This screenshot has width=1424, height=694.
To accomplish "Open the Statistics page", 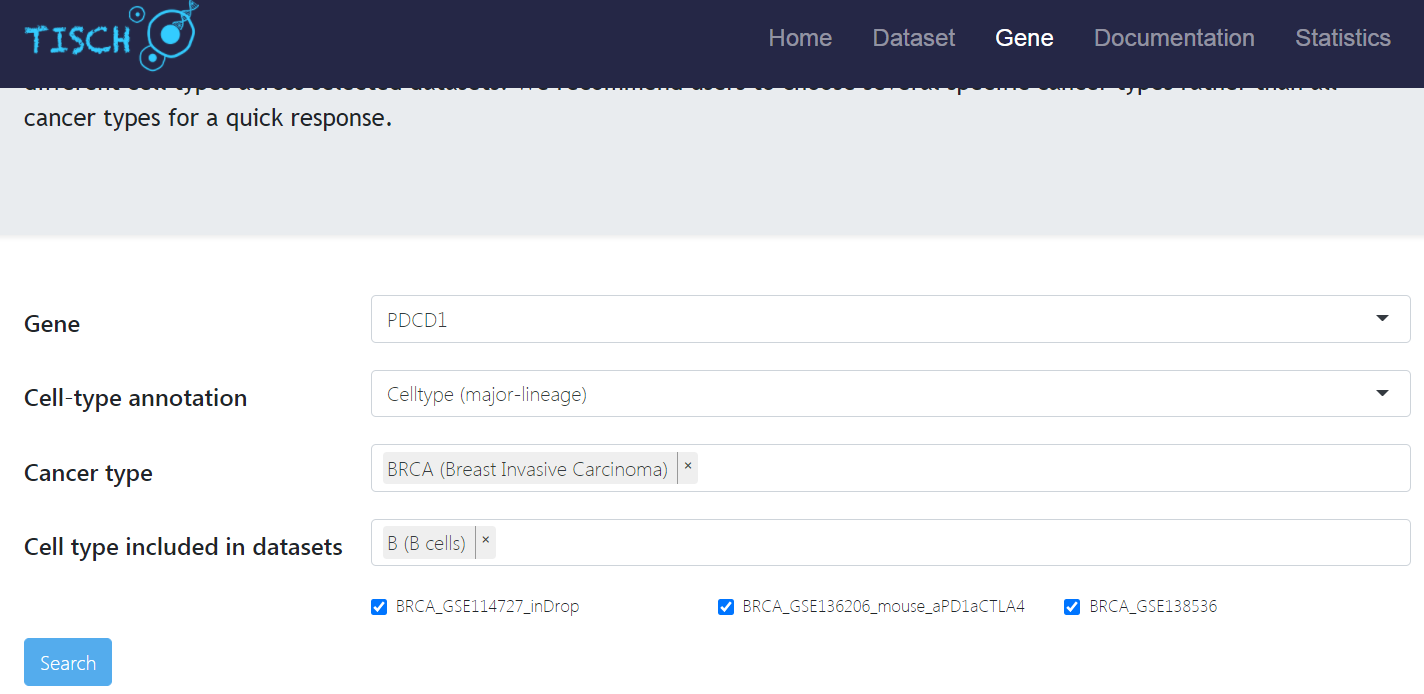I will coord(1343,38).
